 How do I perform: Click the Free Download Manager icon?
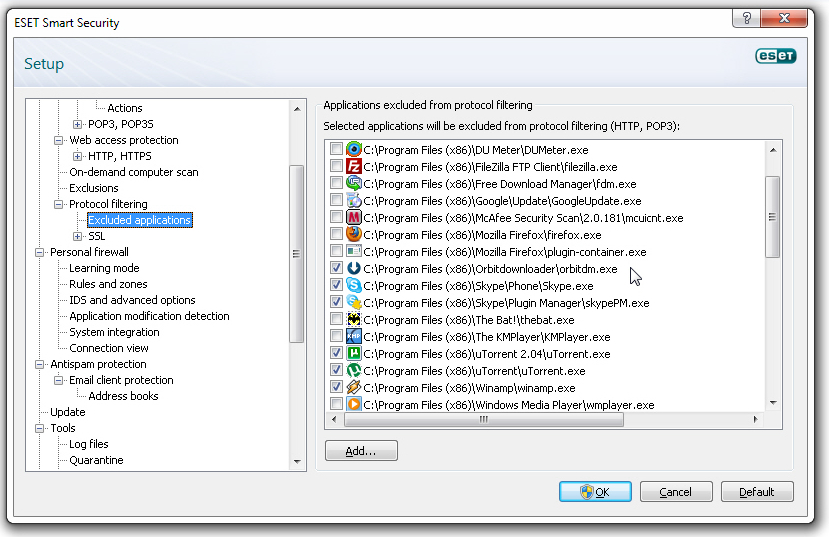(354, 183)
